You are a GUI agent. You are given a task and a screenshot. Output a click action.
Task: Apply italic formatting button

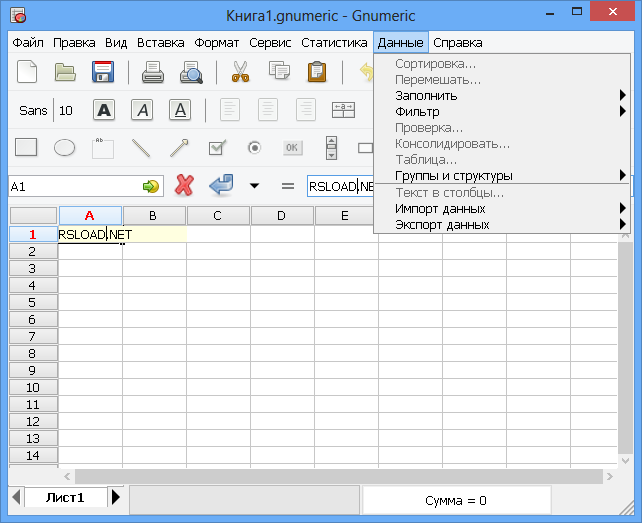[x=142, y=110]
